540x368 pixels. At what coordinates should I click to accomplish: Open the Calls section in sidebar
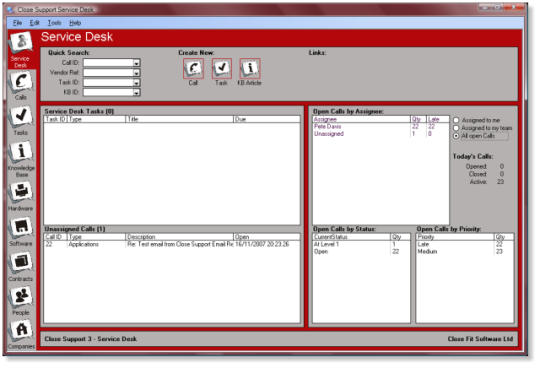pos(21,86)
